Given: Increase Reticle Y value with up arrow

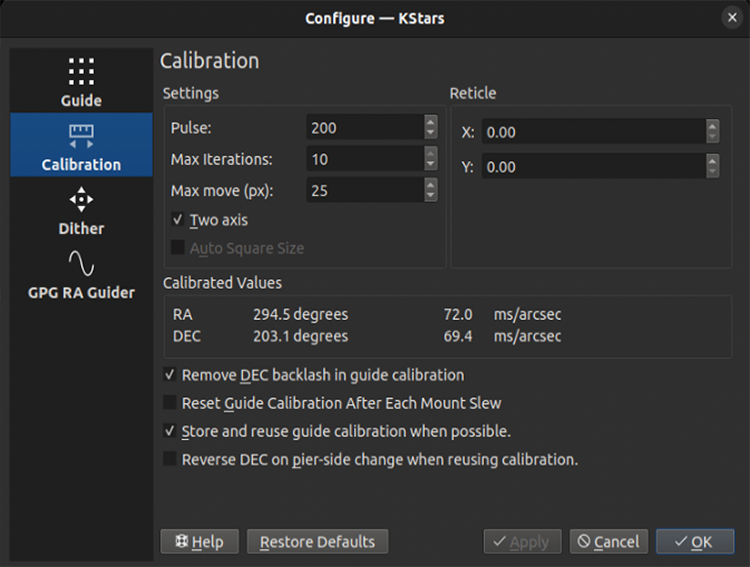Looking at the screenshot, I should [712, 161].
